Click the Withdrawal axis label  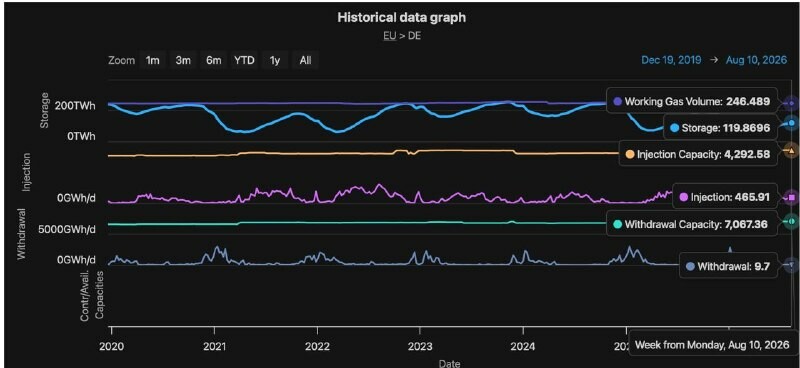(21, 233)
